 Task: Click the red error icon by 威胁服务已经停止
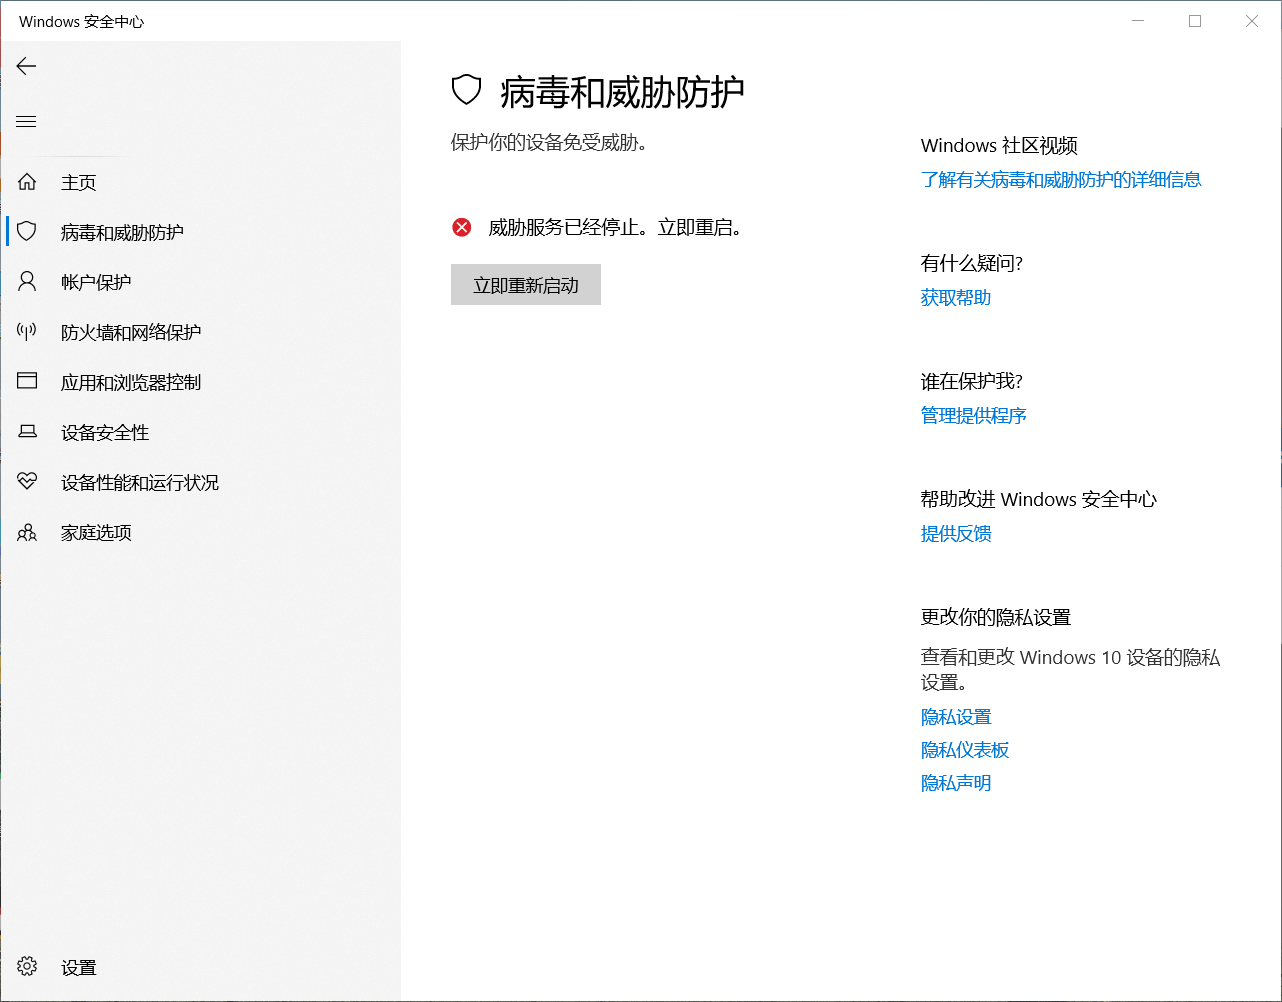[462, 228]
